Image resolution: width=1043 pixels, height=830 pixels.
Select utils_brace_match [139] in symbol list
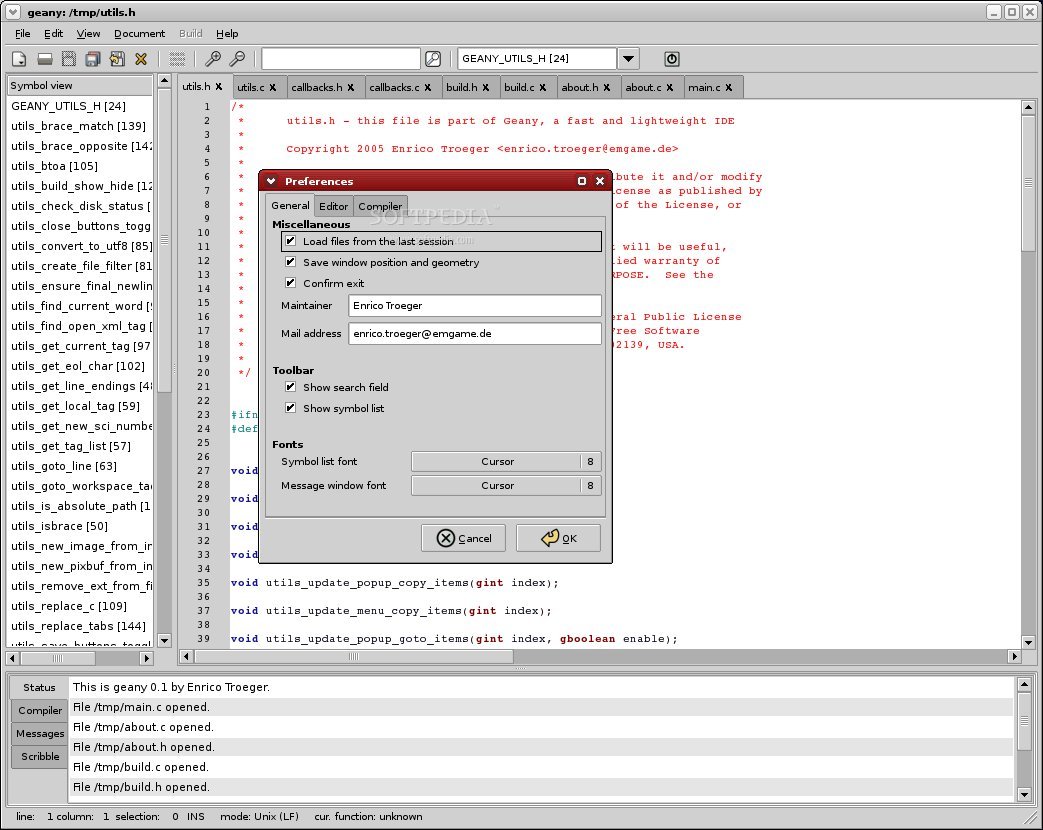coord(80,126)
